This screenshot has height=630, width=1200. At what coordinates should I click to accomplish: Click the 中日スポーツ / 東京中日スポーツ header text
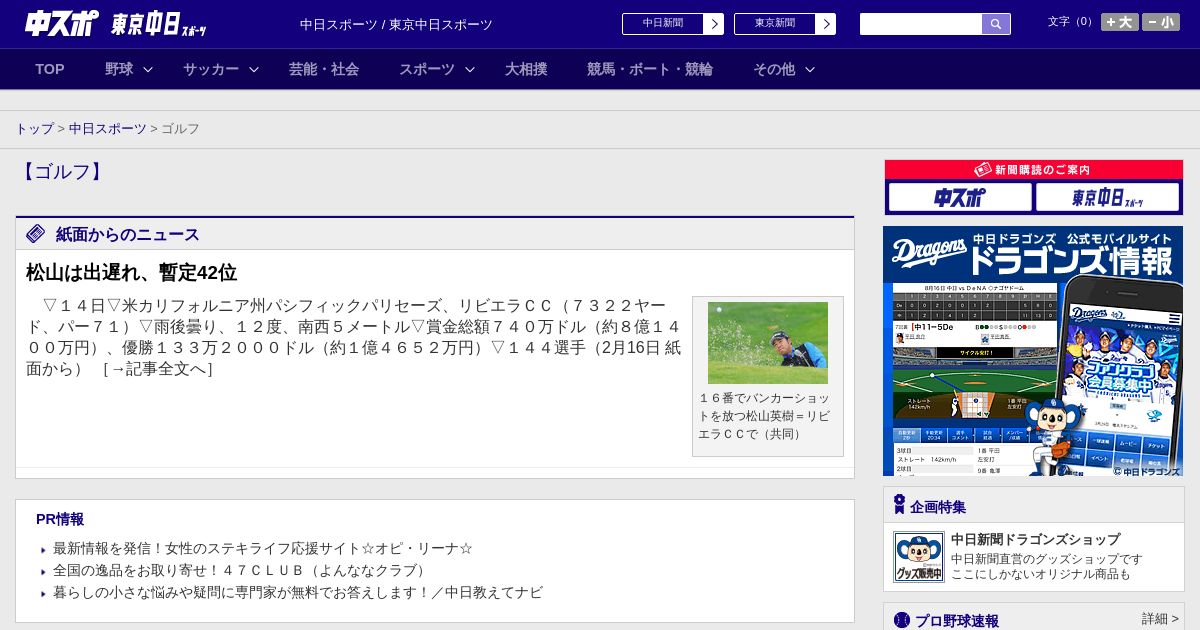click(396, 24)
